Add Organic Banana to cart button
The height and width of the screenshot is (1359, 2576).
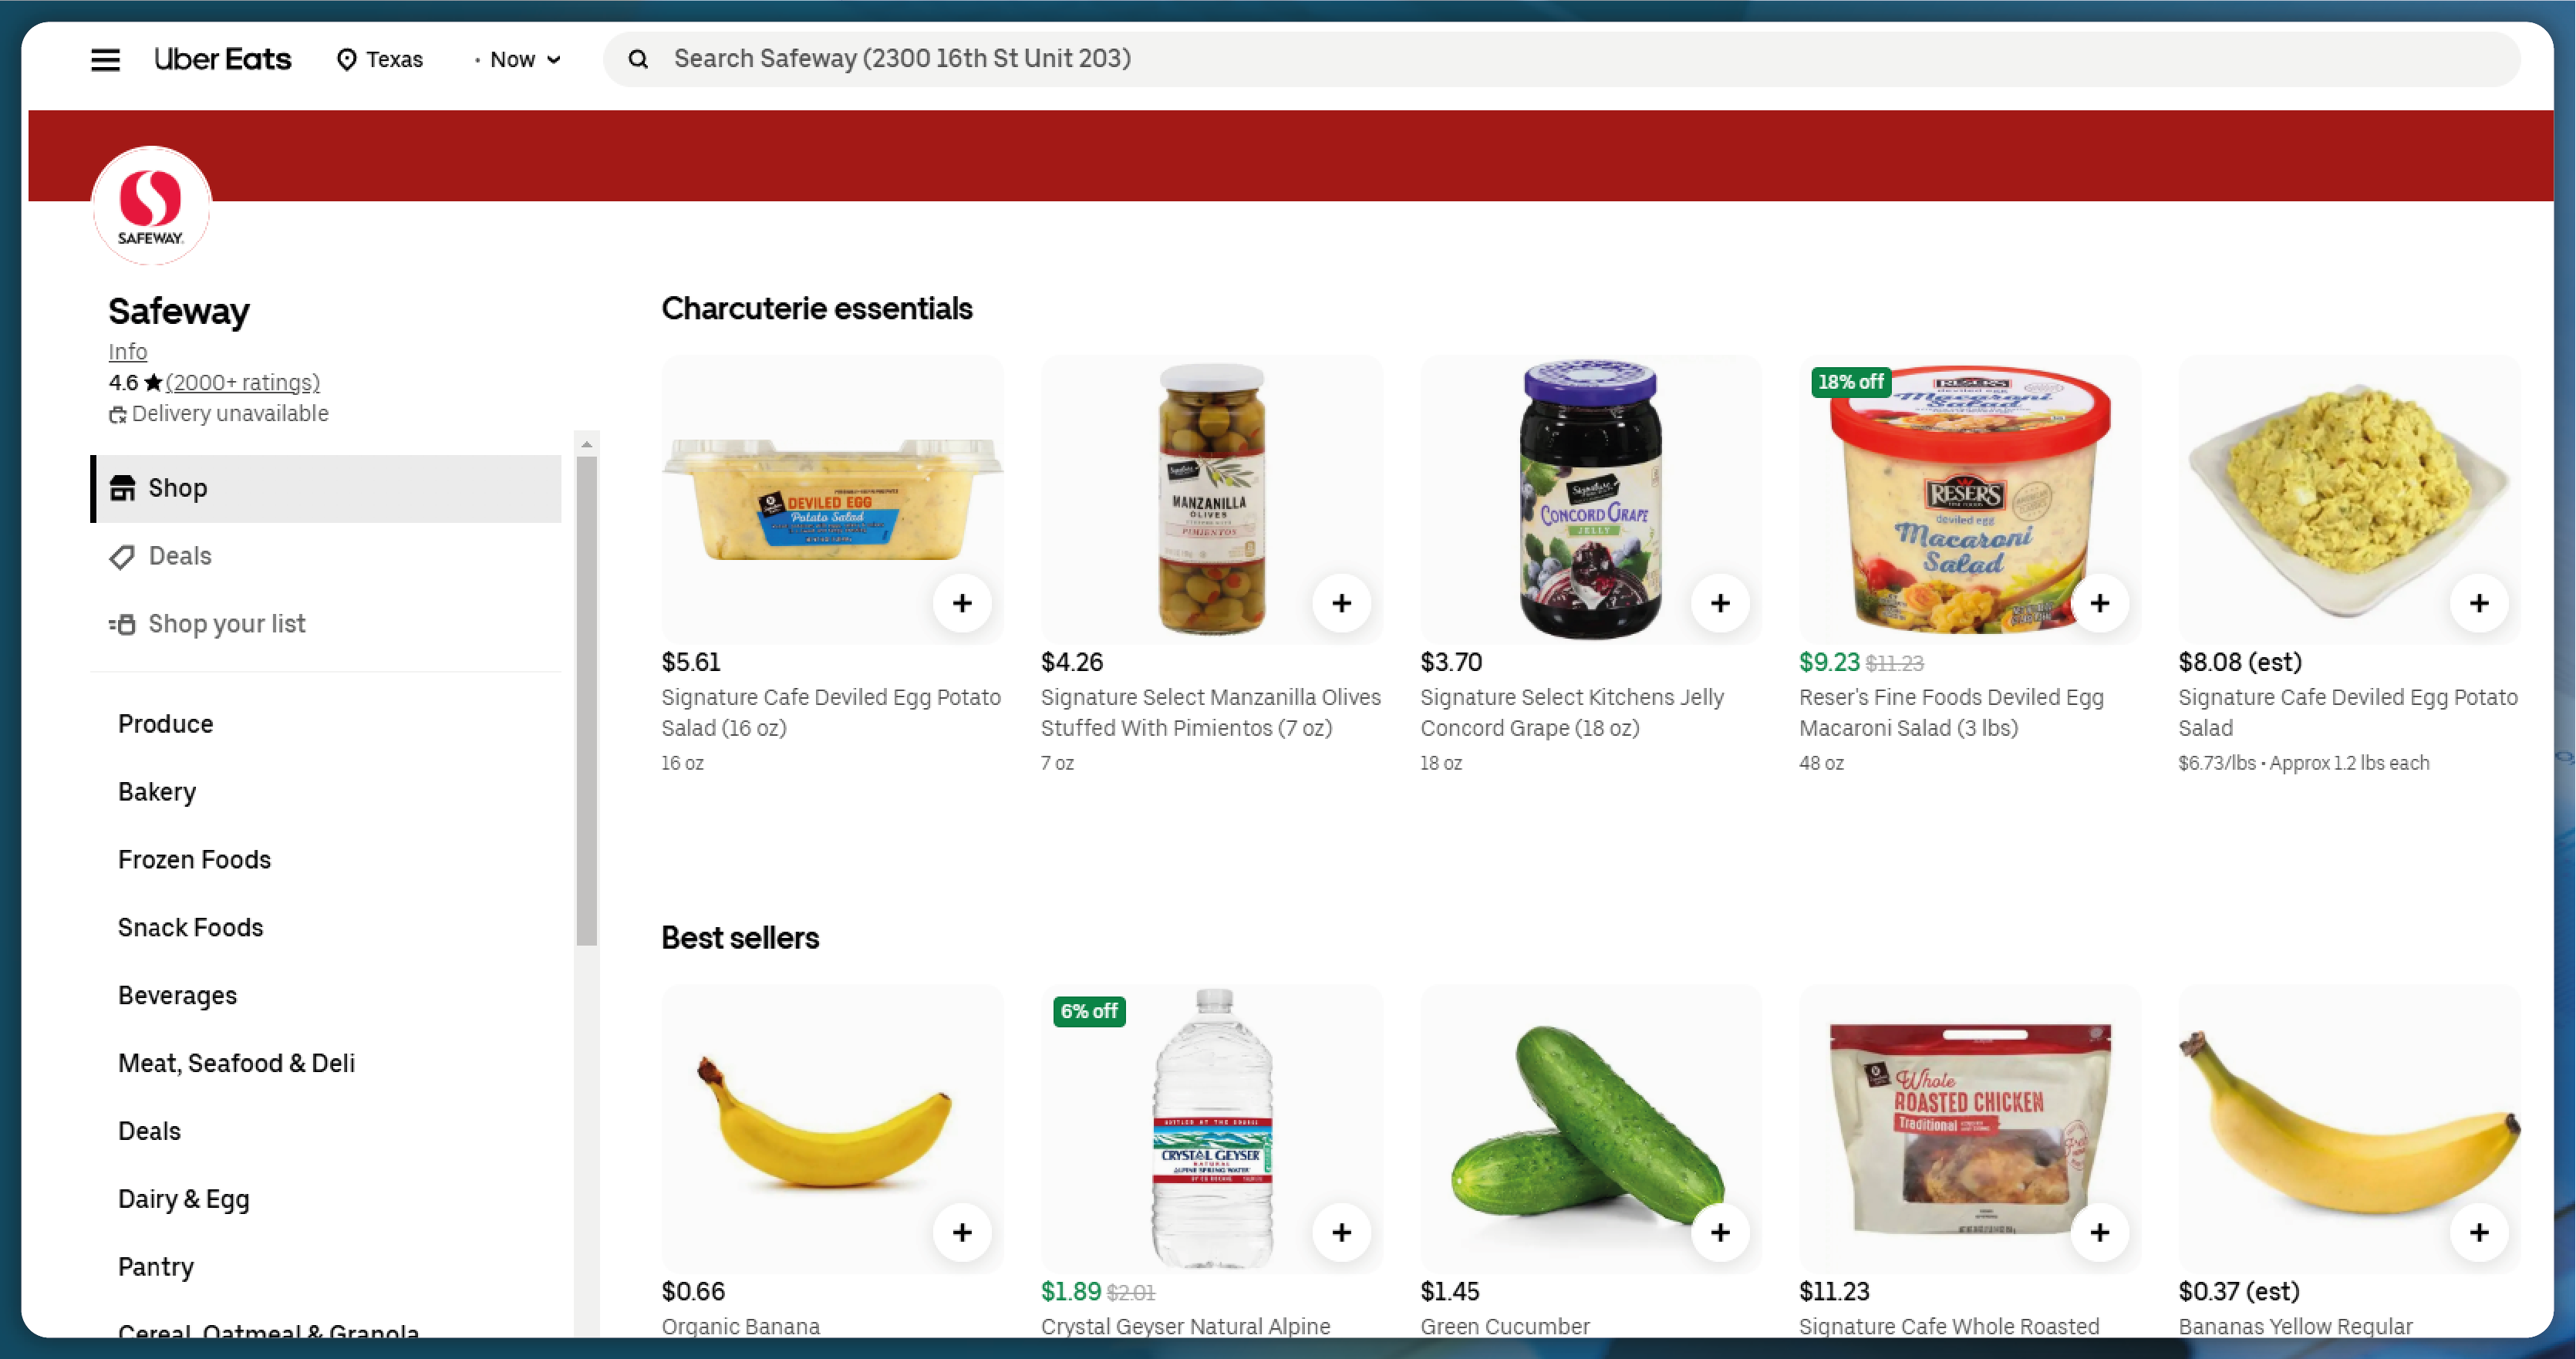[x=963, y=1231]
